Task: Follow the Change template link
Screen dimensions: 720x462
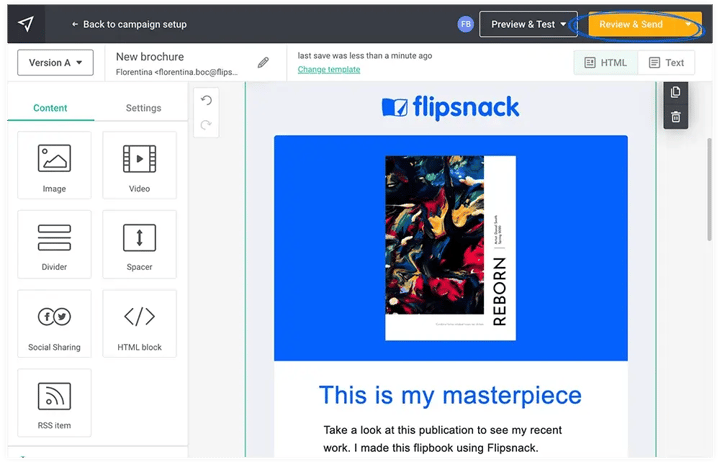Action: tap(329, 69)
